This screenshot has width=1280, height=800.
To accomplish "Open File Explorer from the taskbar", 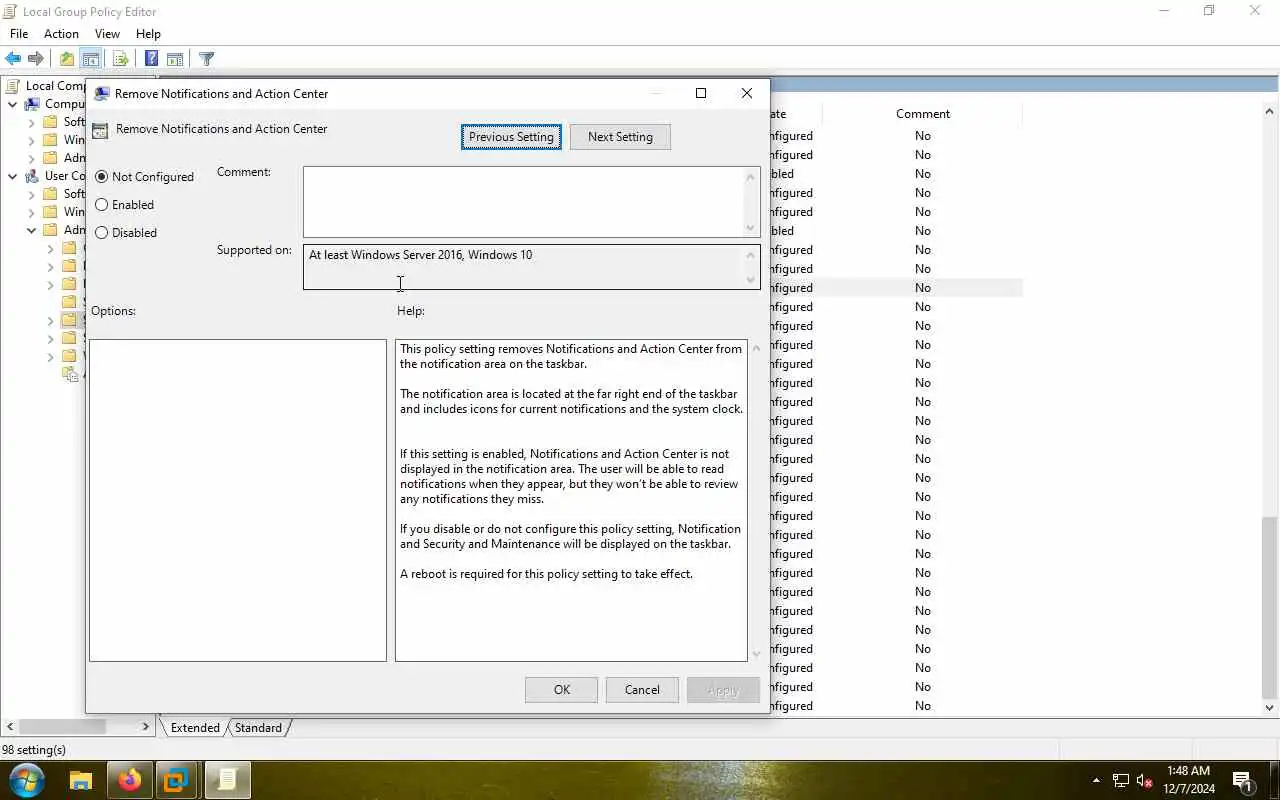I will (x=81, y=780).
